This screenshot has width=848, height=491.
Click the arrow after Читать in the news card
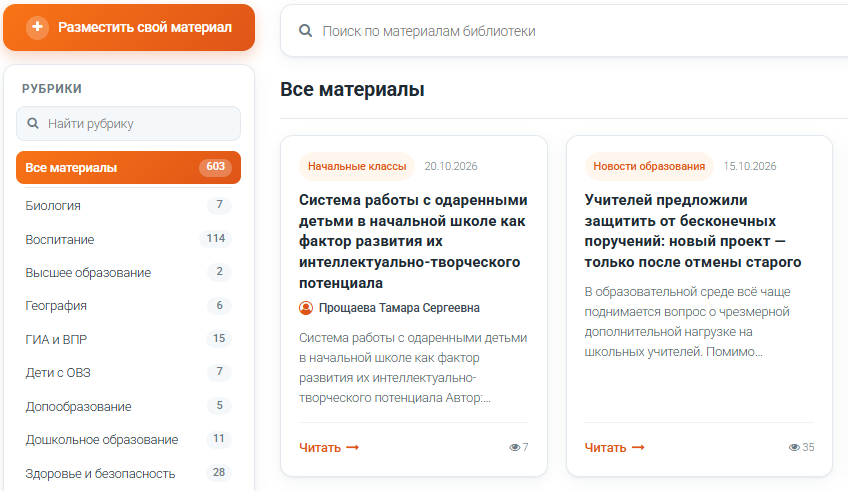coord(638,447)
